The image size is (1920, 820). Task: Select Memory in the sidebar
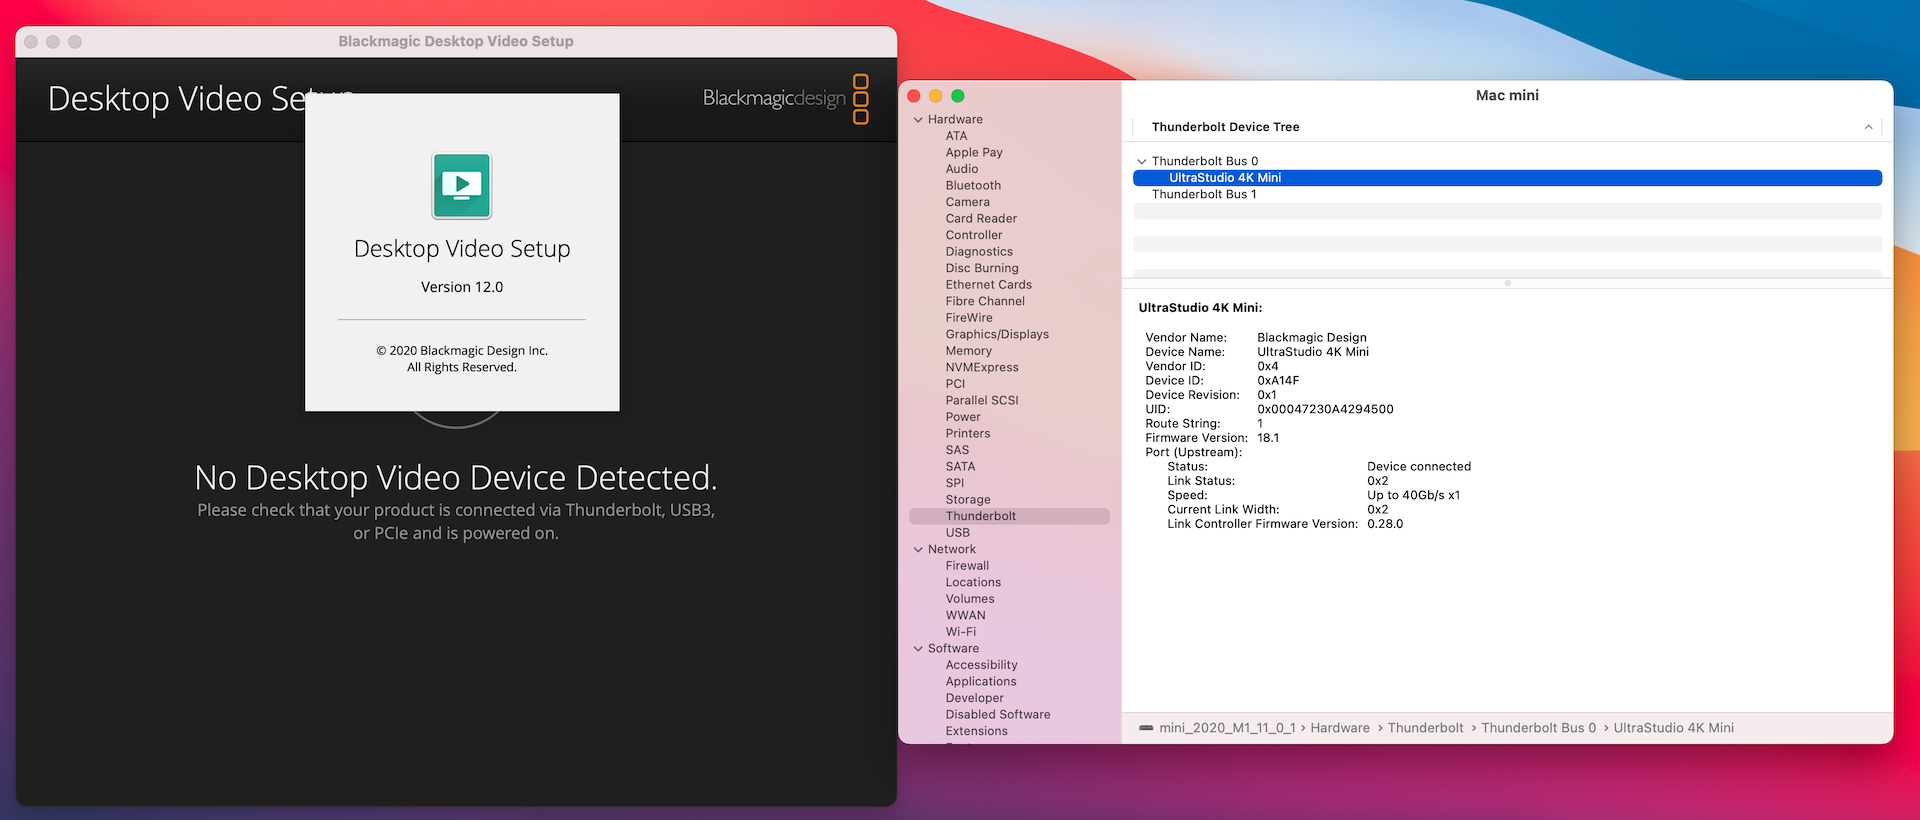coord(968,351)
